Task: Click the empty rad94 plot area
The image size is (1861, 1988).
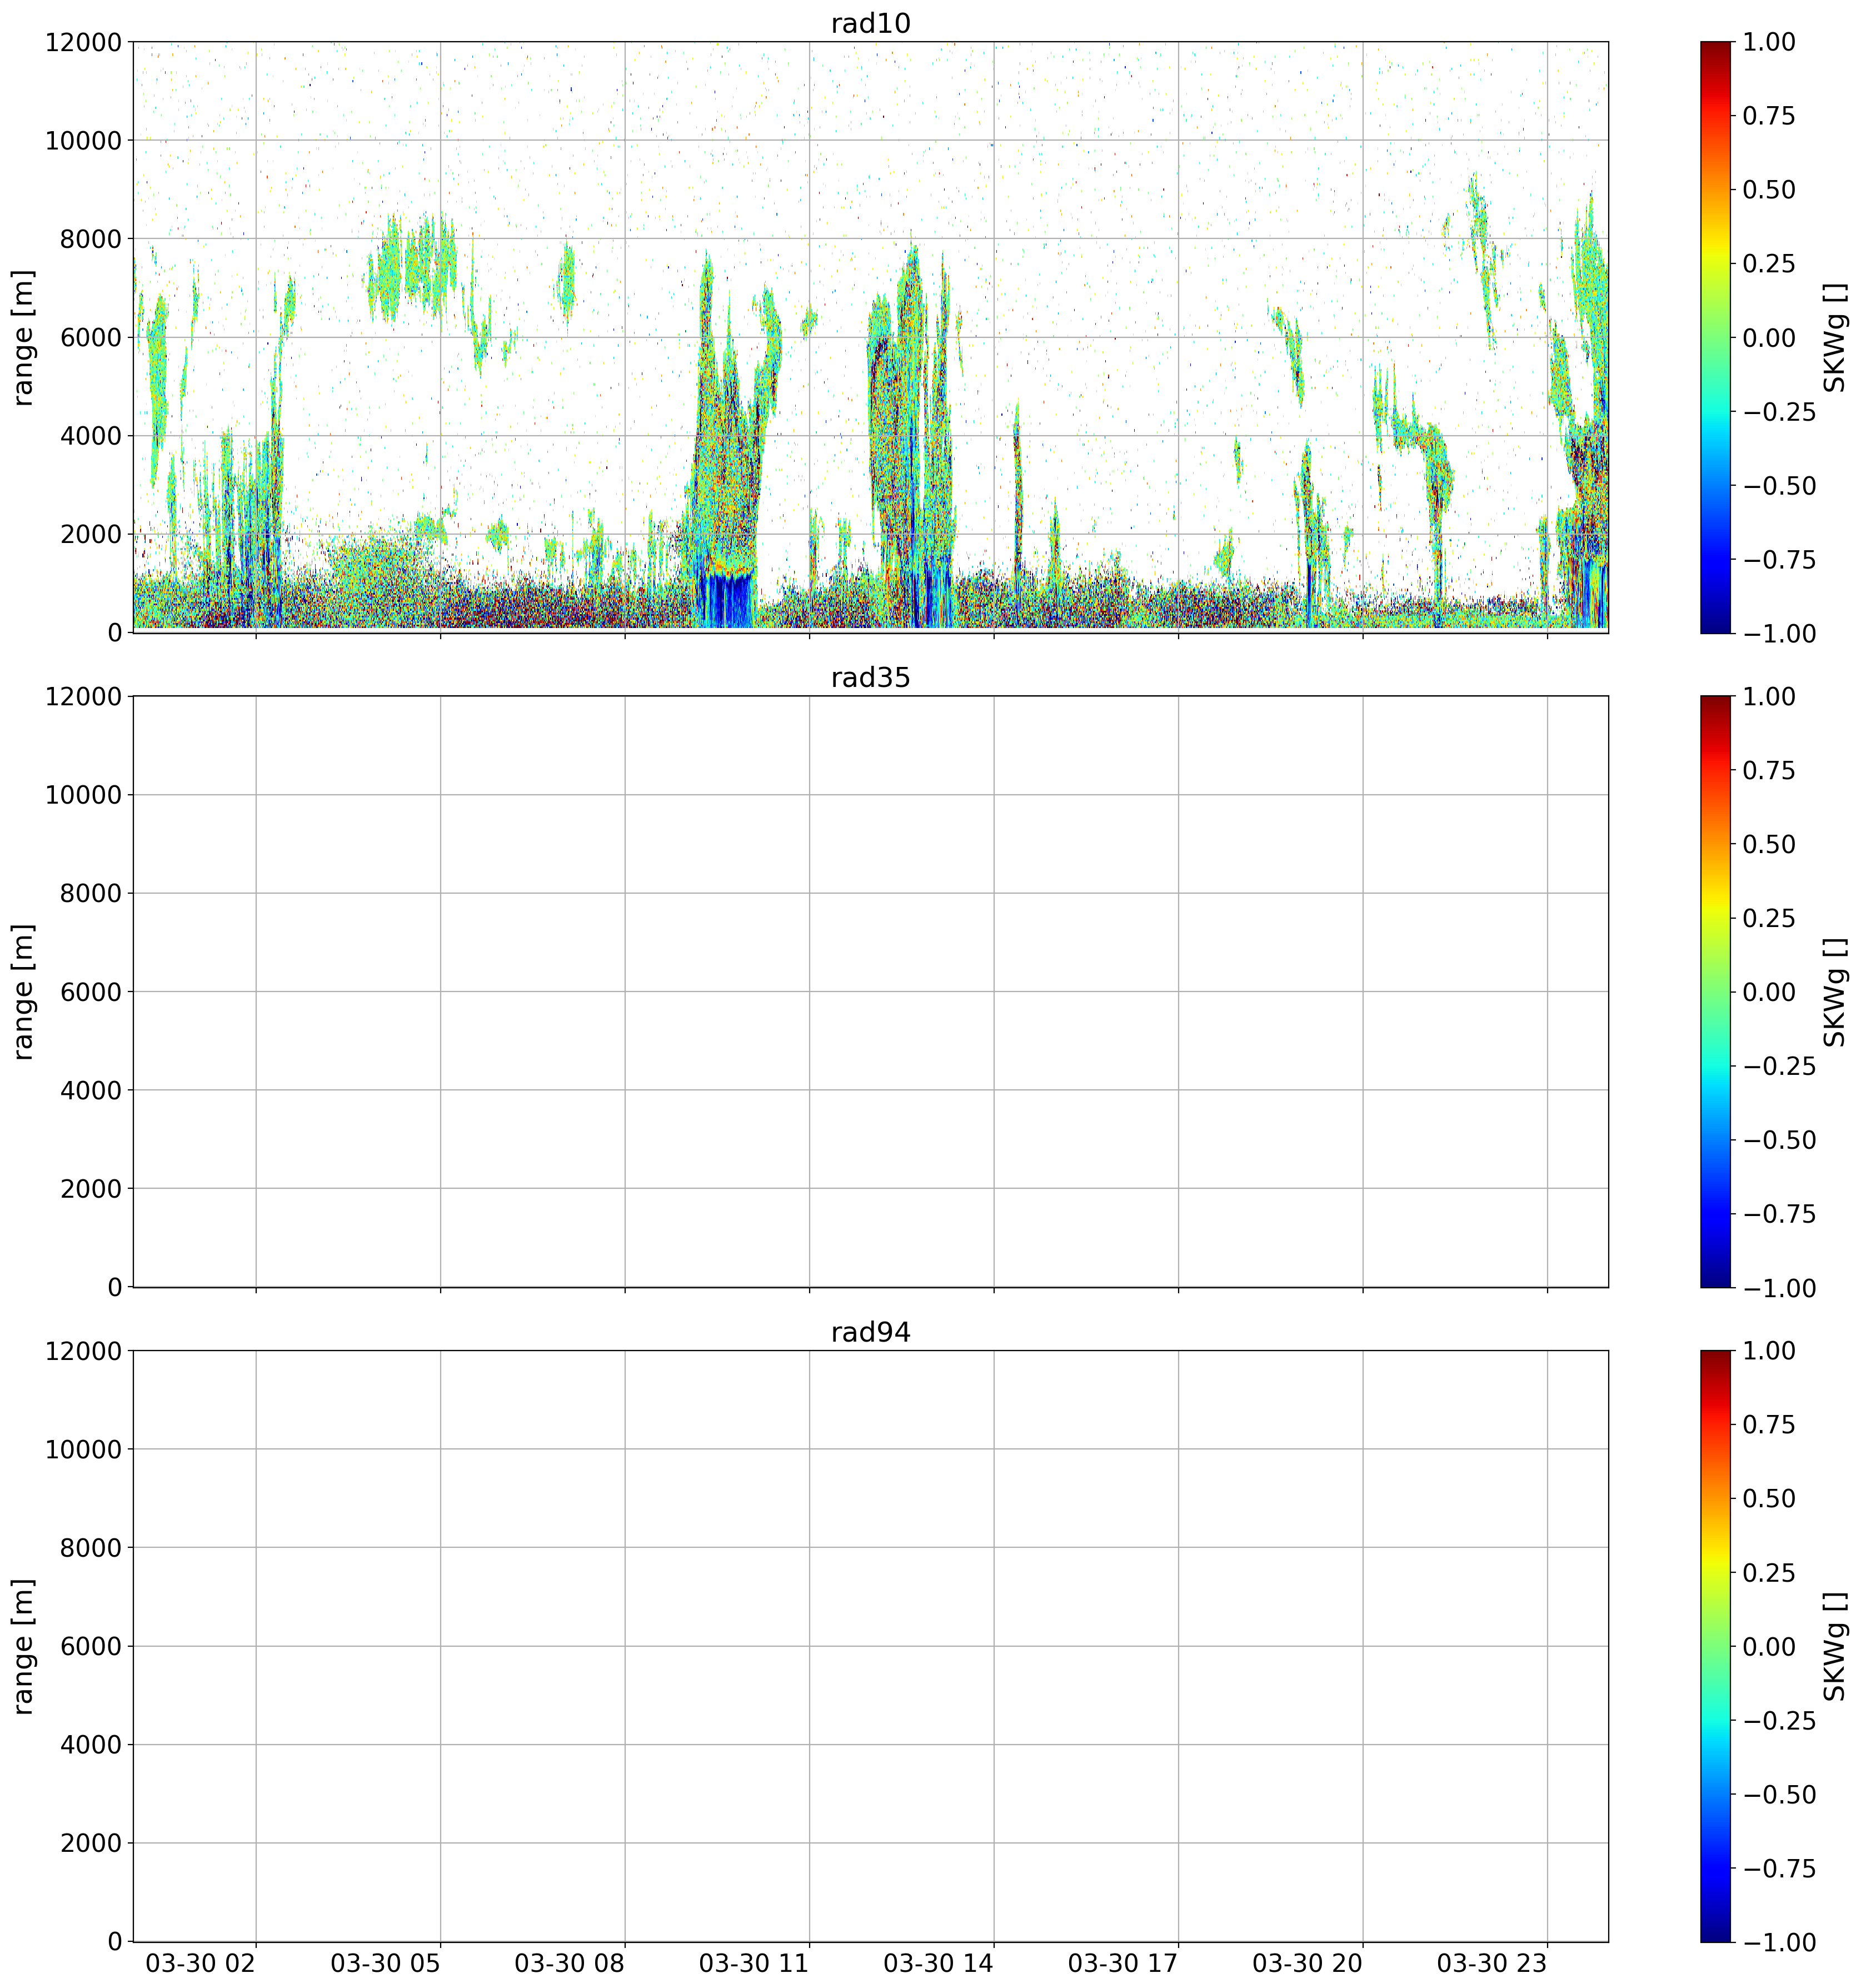Action: (x=870, y=1646)
